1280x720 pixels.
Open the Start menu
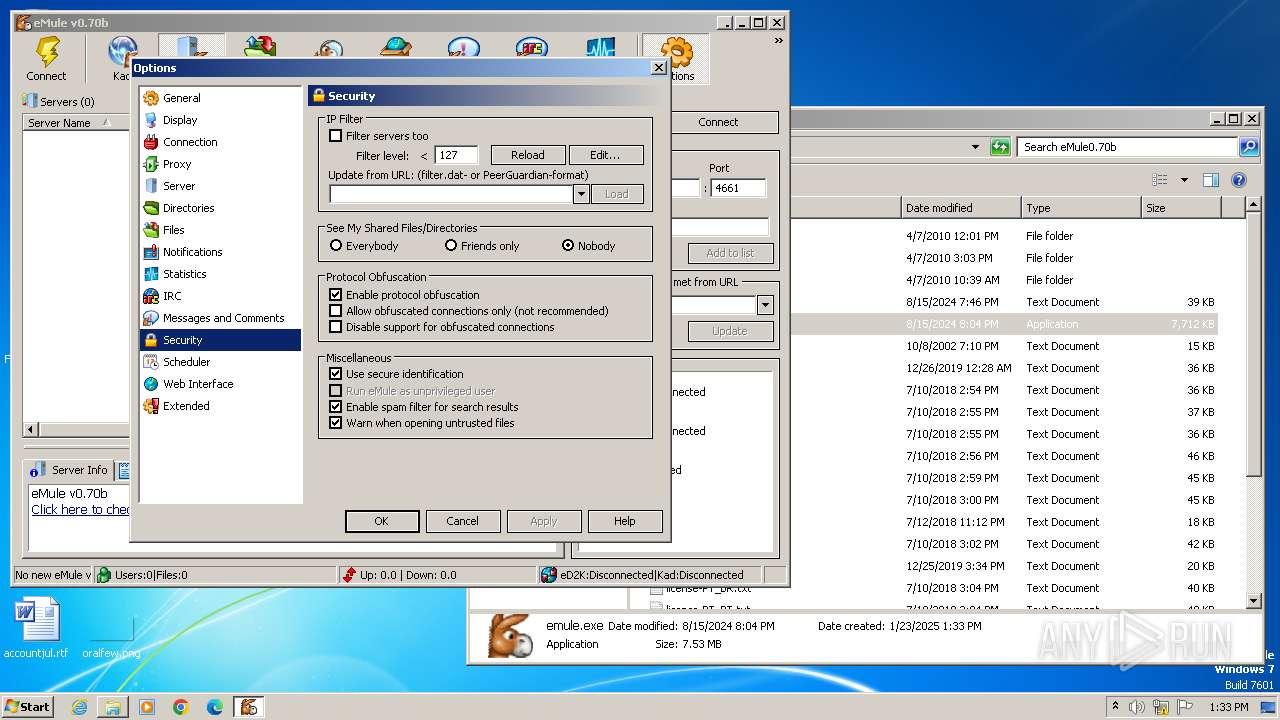pyautogui.click(x=28, y=706)
